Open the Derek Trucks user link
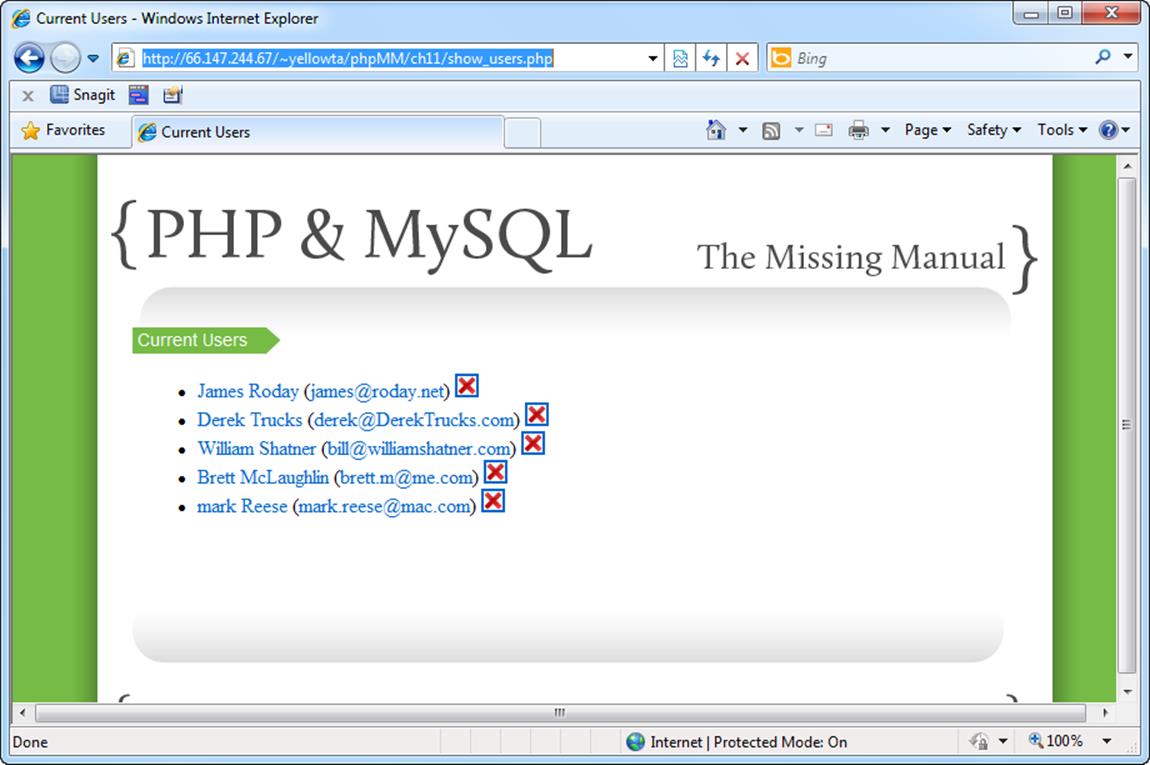Image resolution: width=1150 pixels, height=765 pixels. (x=249, y=420)
